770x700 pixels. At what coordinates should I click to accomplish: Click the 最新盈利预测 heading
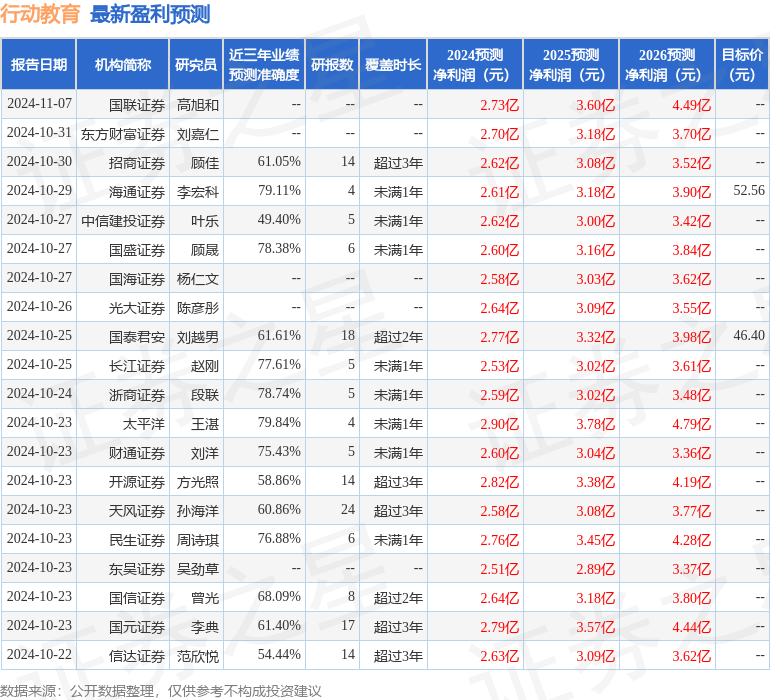150,14
